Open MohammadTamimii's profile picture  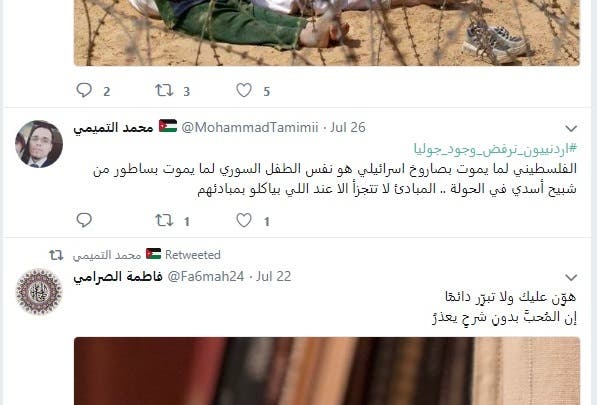click(39, 144)
